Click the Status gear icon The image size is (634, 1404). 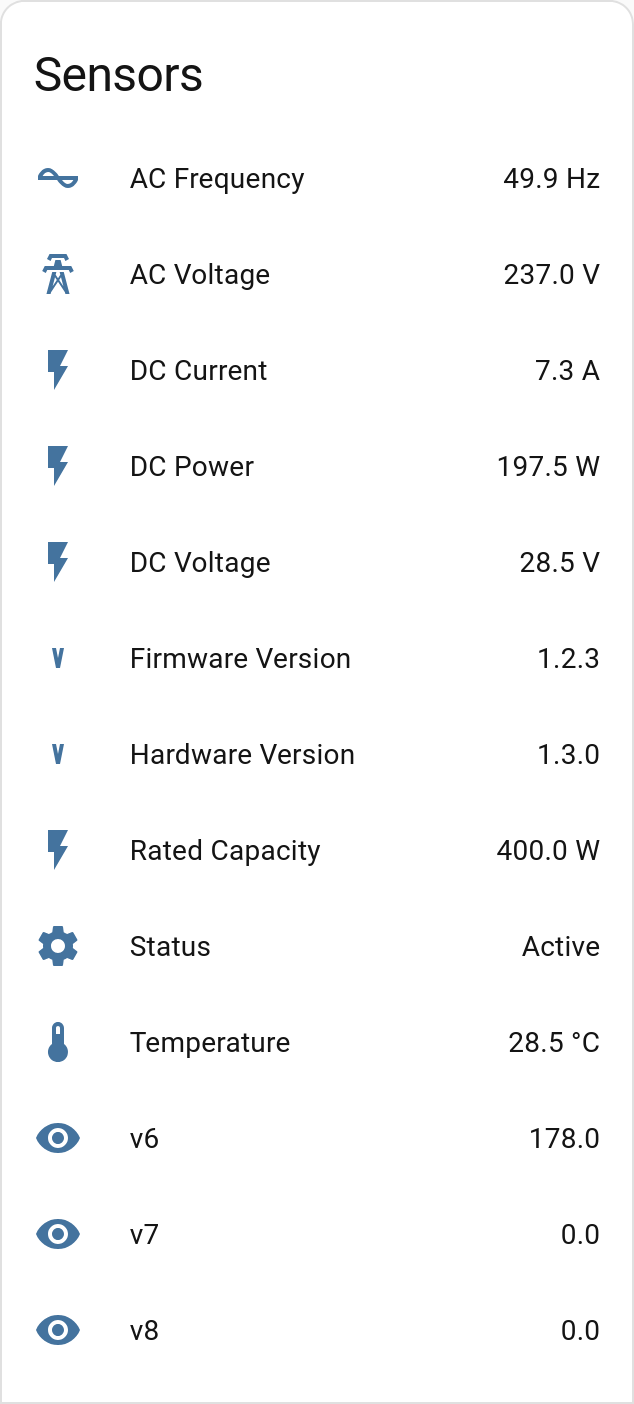tap(58, 947)
